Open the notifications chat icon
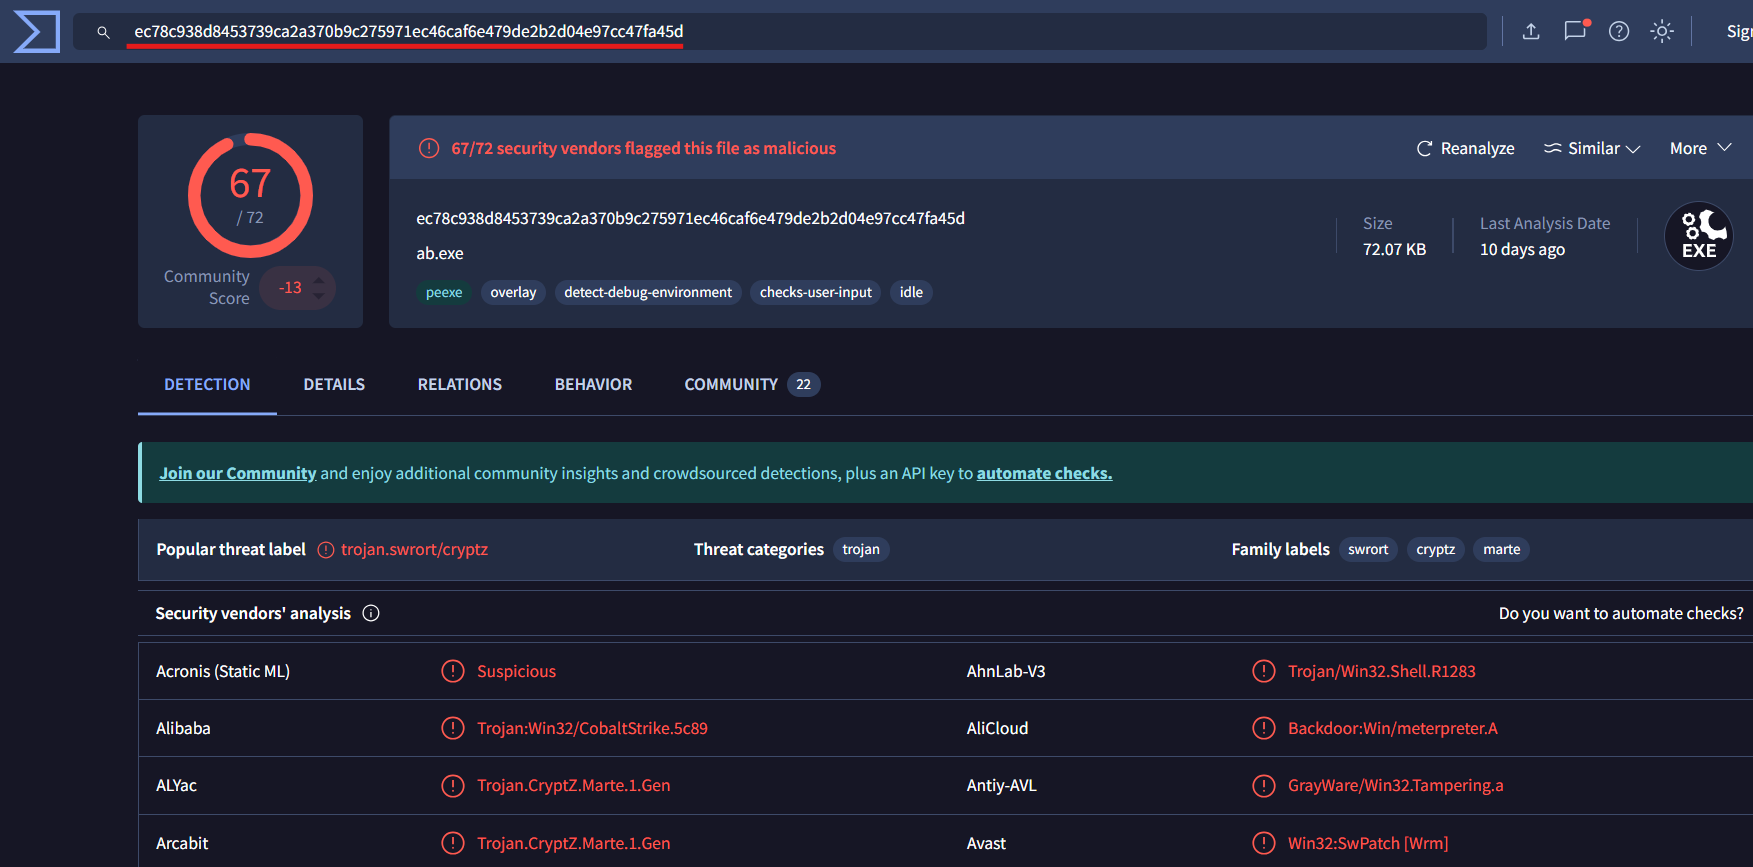Viewport: 1753px width, 867px height. point(1576,30)
